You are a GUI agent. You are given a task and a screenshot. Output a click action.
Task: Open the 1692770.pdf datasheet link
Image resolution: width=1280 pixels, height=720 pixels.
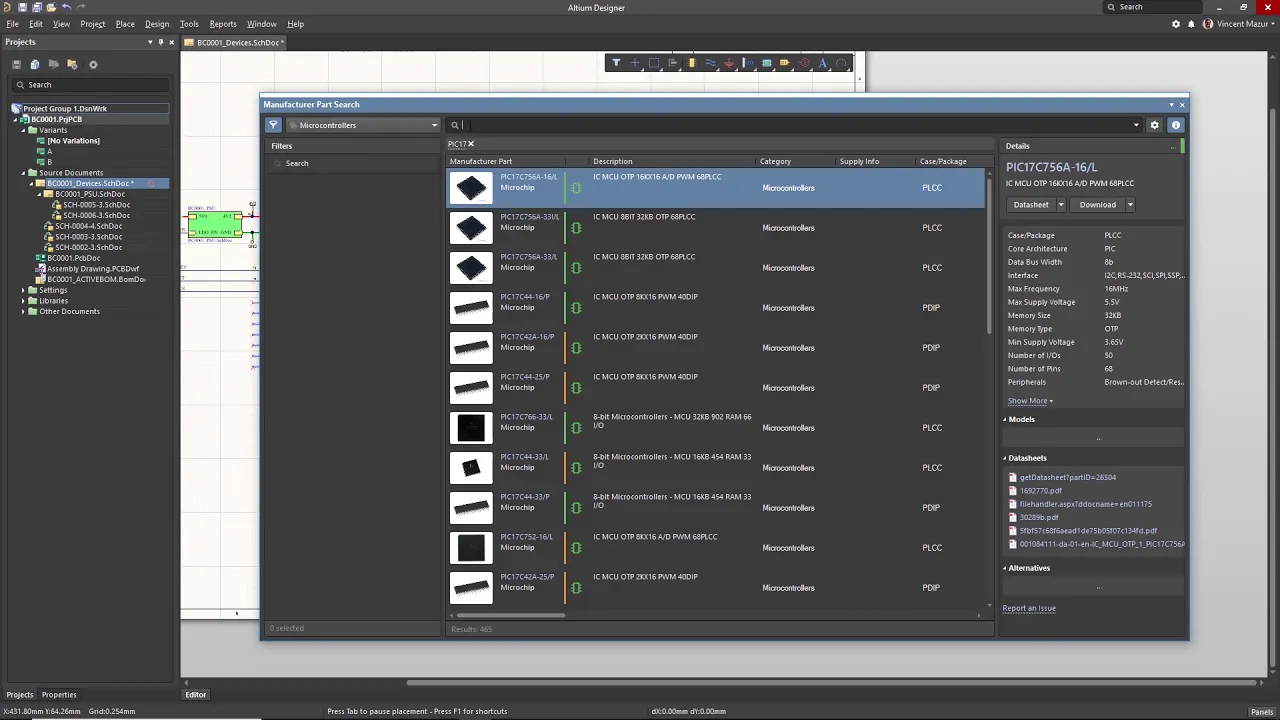(1040, 491)
